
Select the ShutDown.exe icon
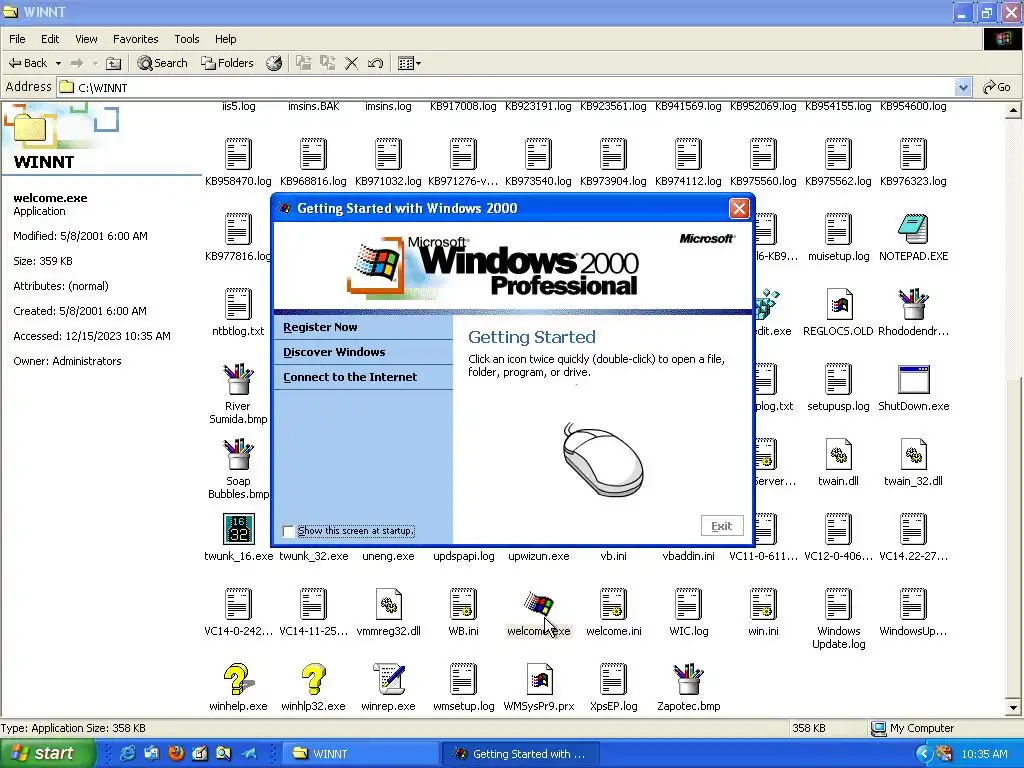click(x=913, y=379)
